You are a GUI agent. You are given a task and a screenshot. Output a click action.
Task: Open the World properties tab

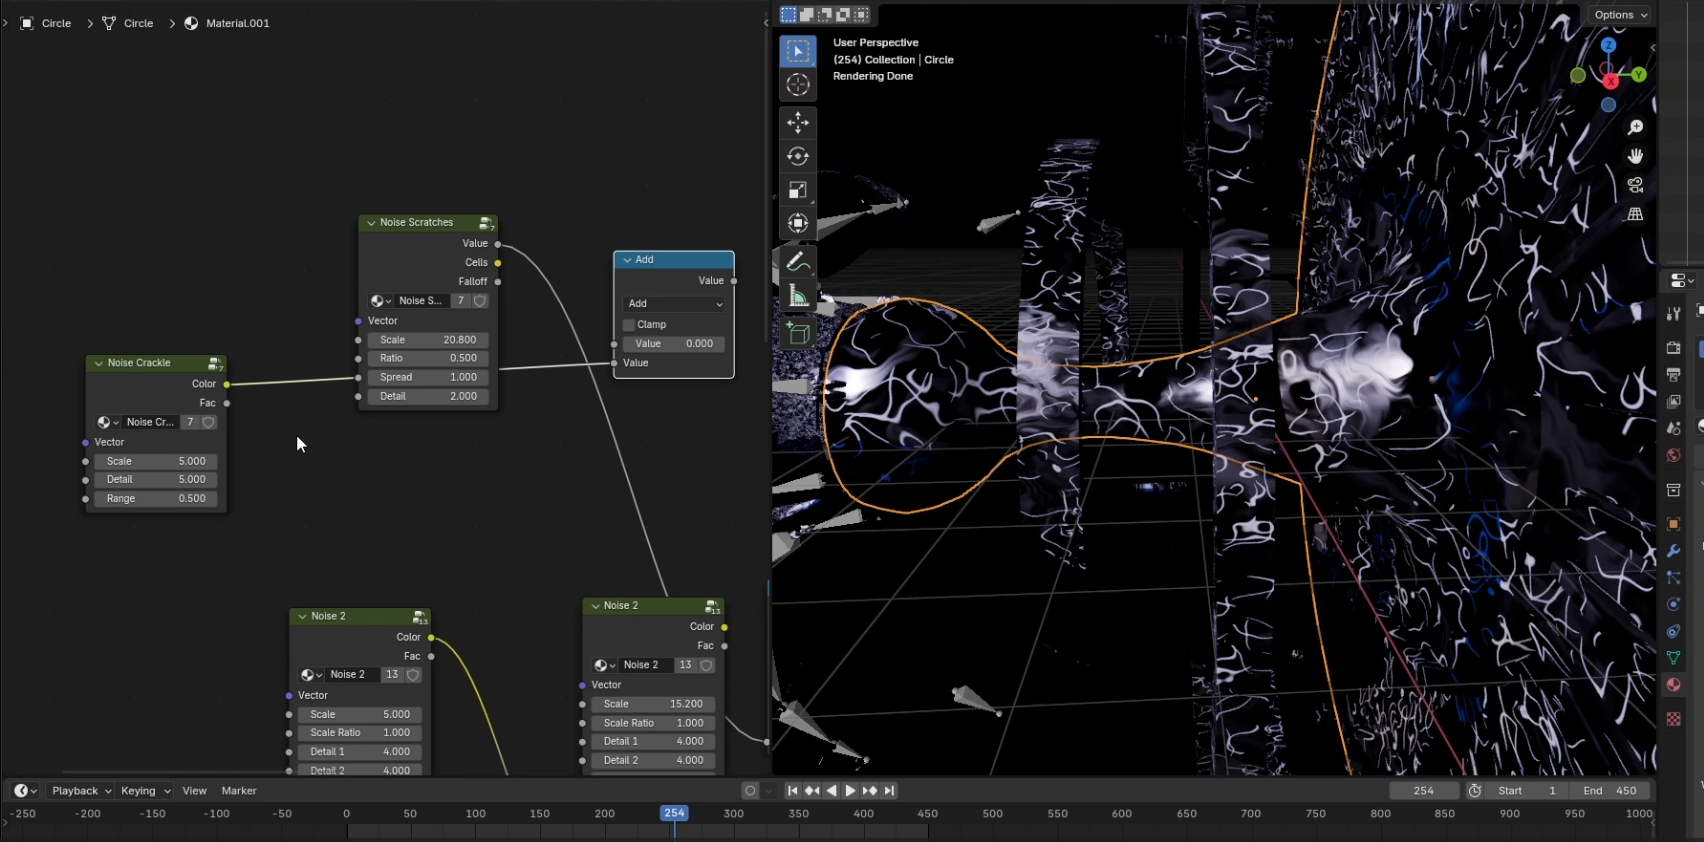[1673, 455]
